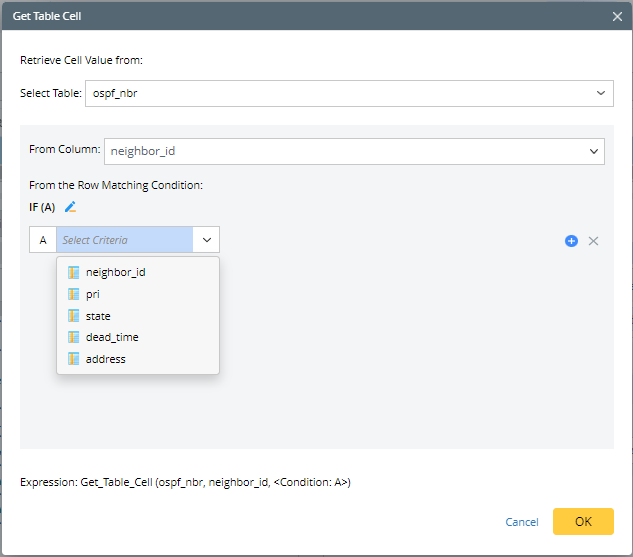This screenshot has width=633, height=557.
Task: Click the IF (A) condition label
Action: [42, 207]
